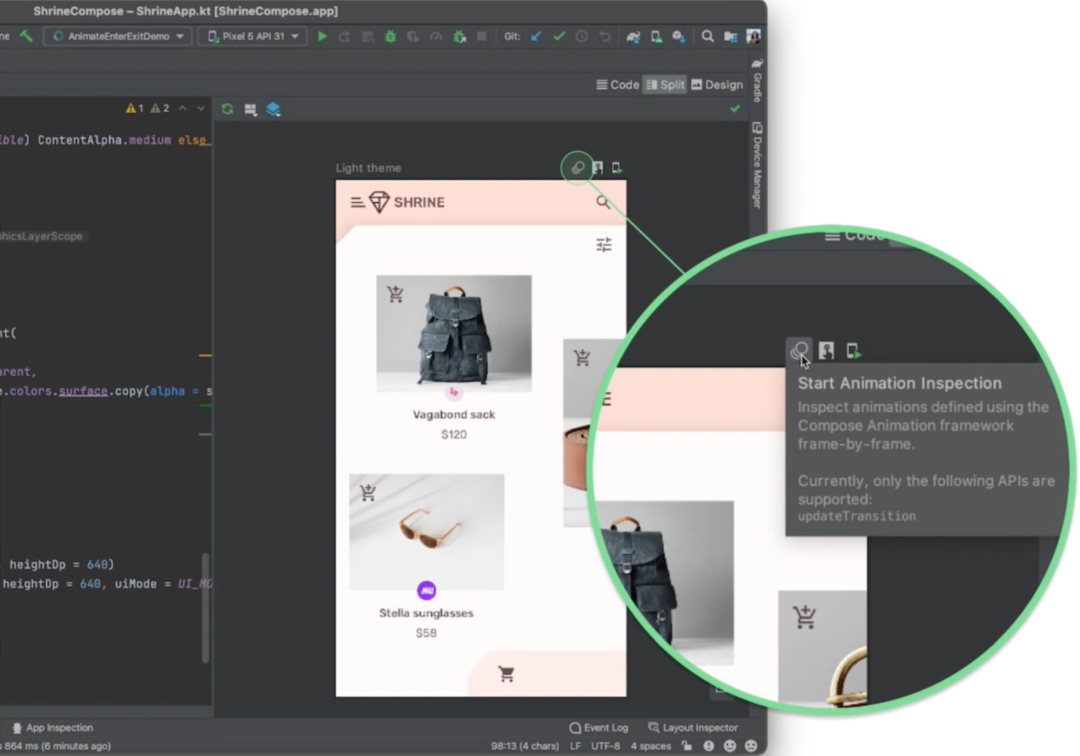
Task: Open the AnimateEnterExitDemo run configuration dropdown
Action: pos(118,36)
